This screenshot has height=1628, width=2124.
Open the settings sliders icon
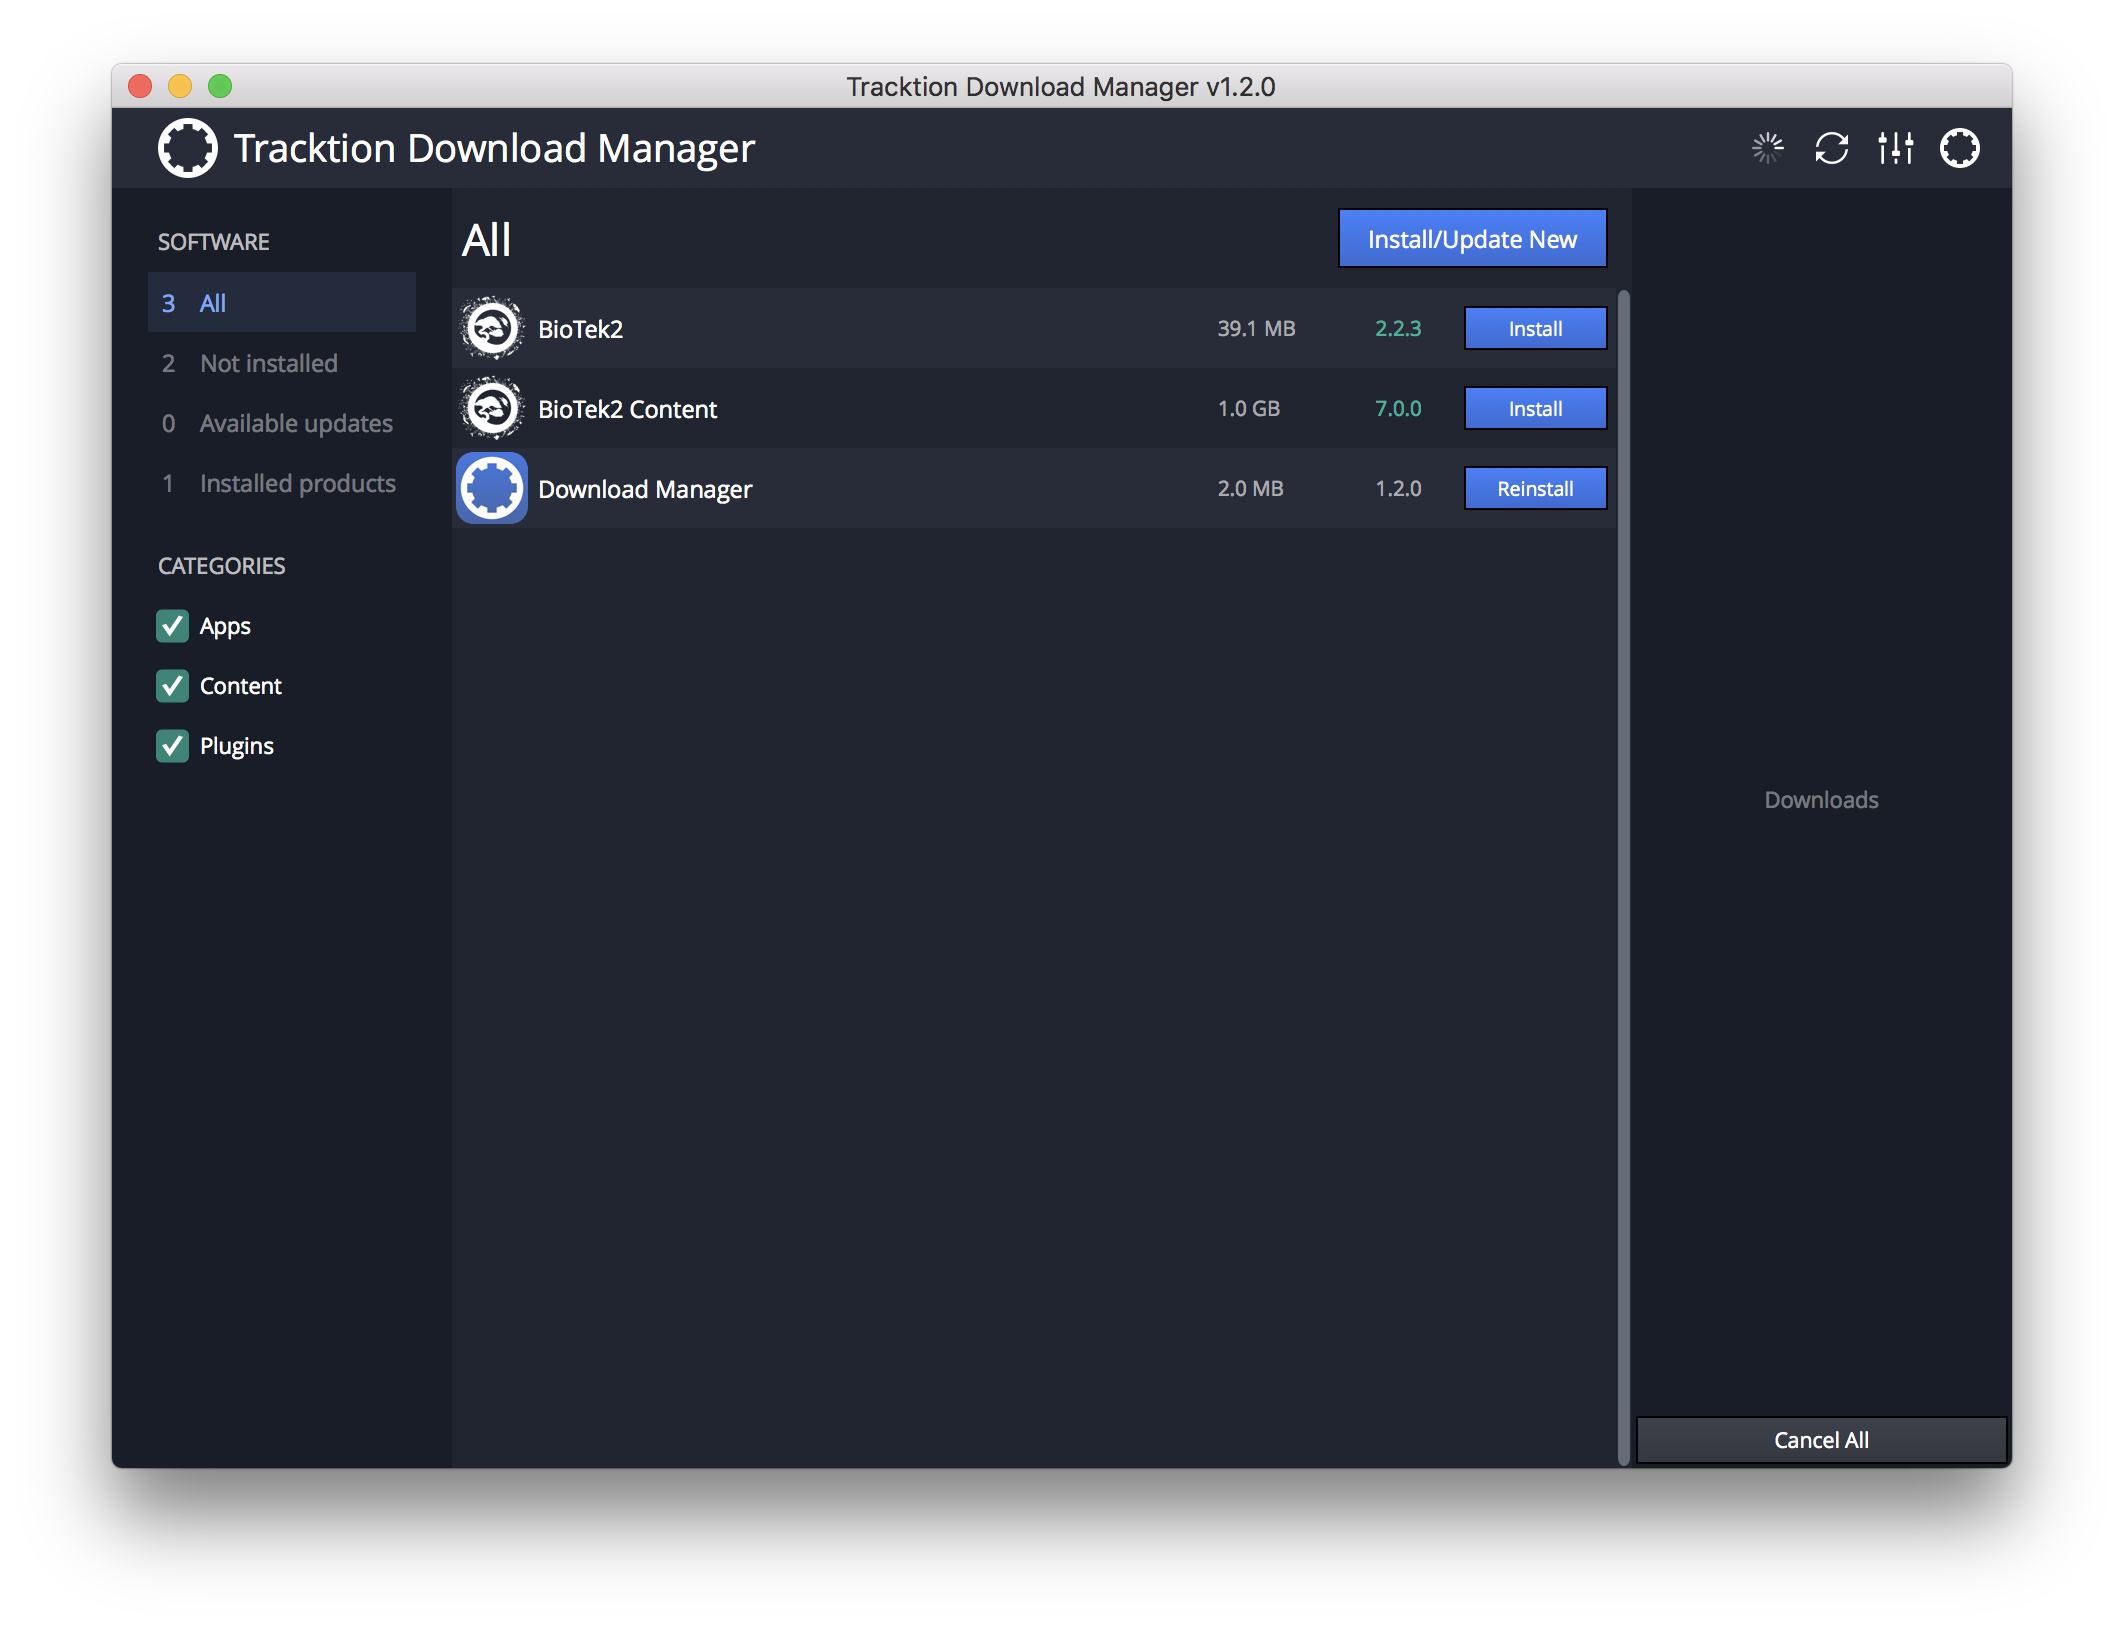pyautogui.click(x=1895, y=149)
